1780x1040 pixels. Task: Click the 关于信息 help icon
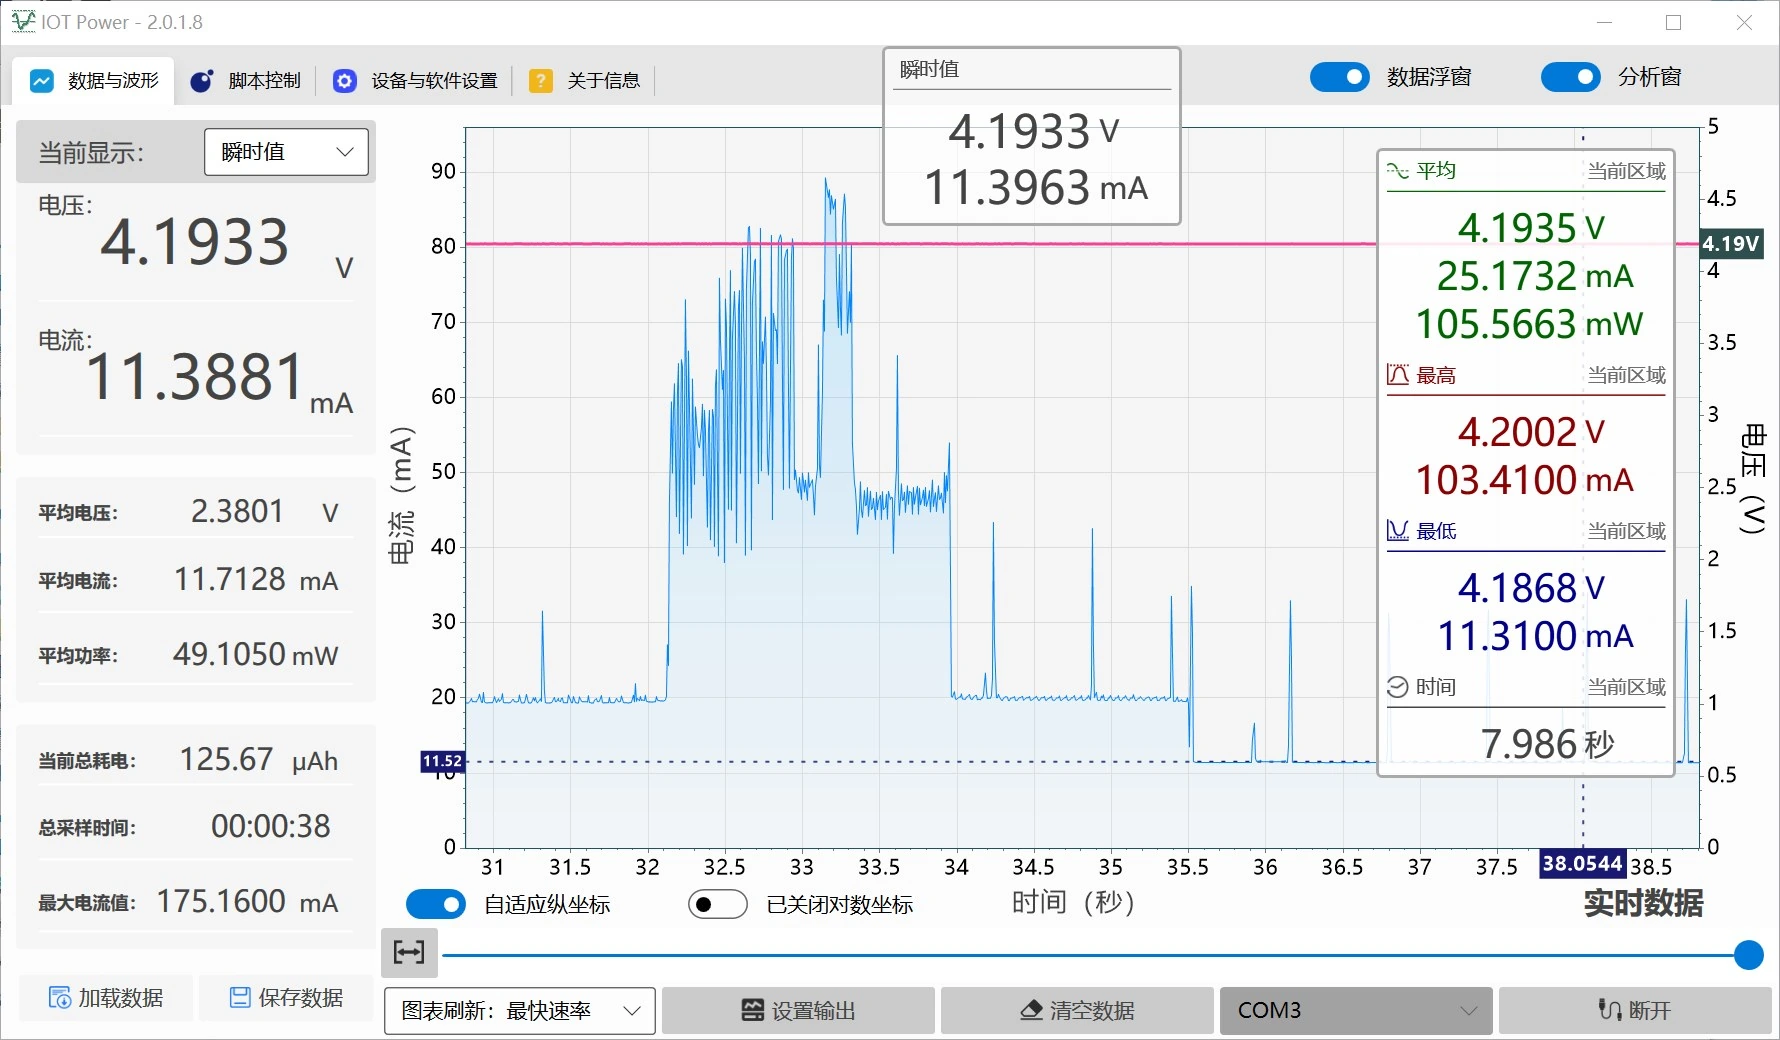541,81
